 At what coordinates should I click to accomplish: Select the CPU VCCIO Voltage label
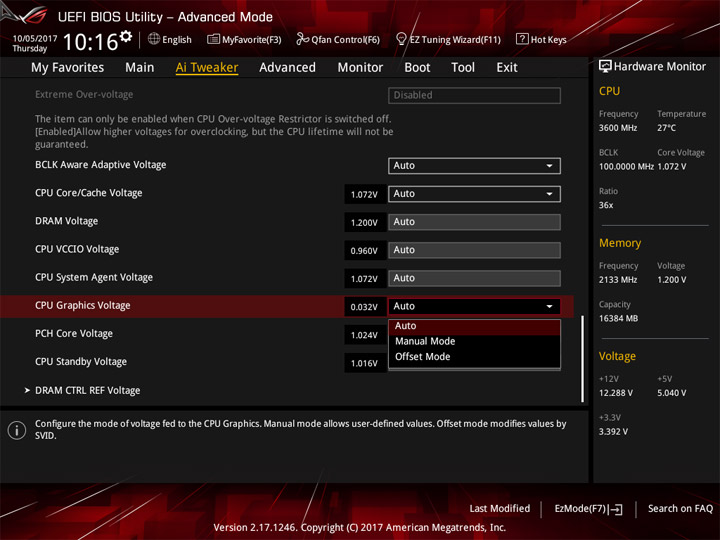coord(77,249)
